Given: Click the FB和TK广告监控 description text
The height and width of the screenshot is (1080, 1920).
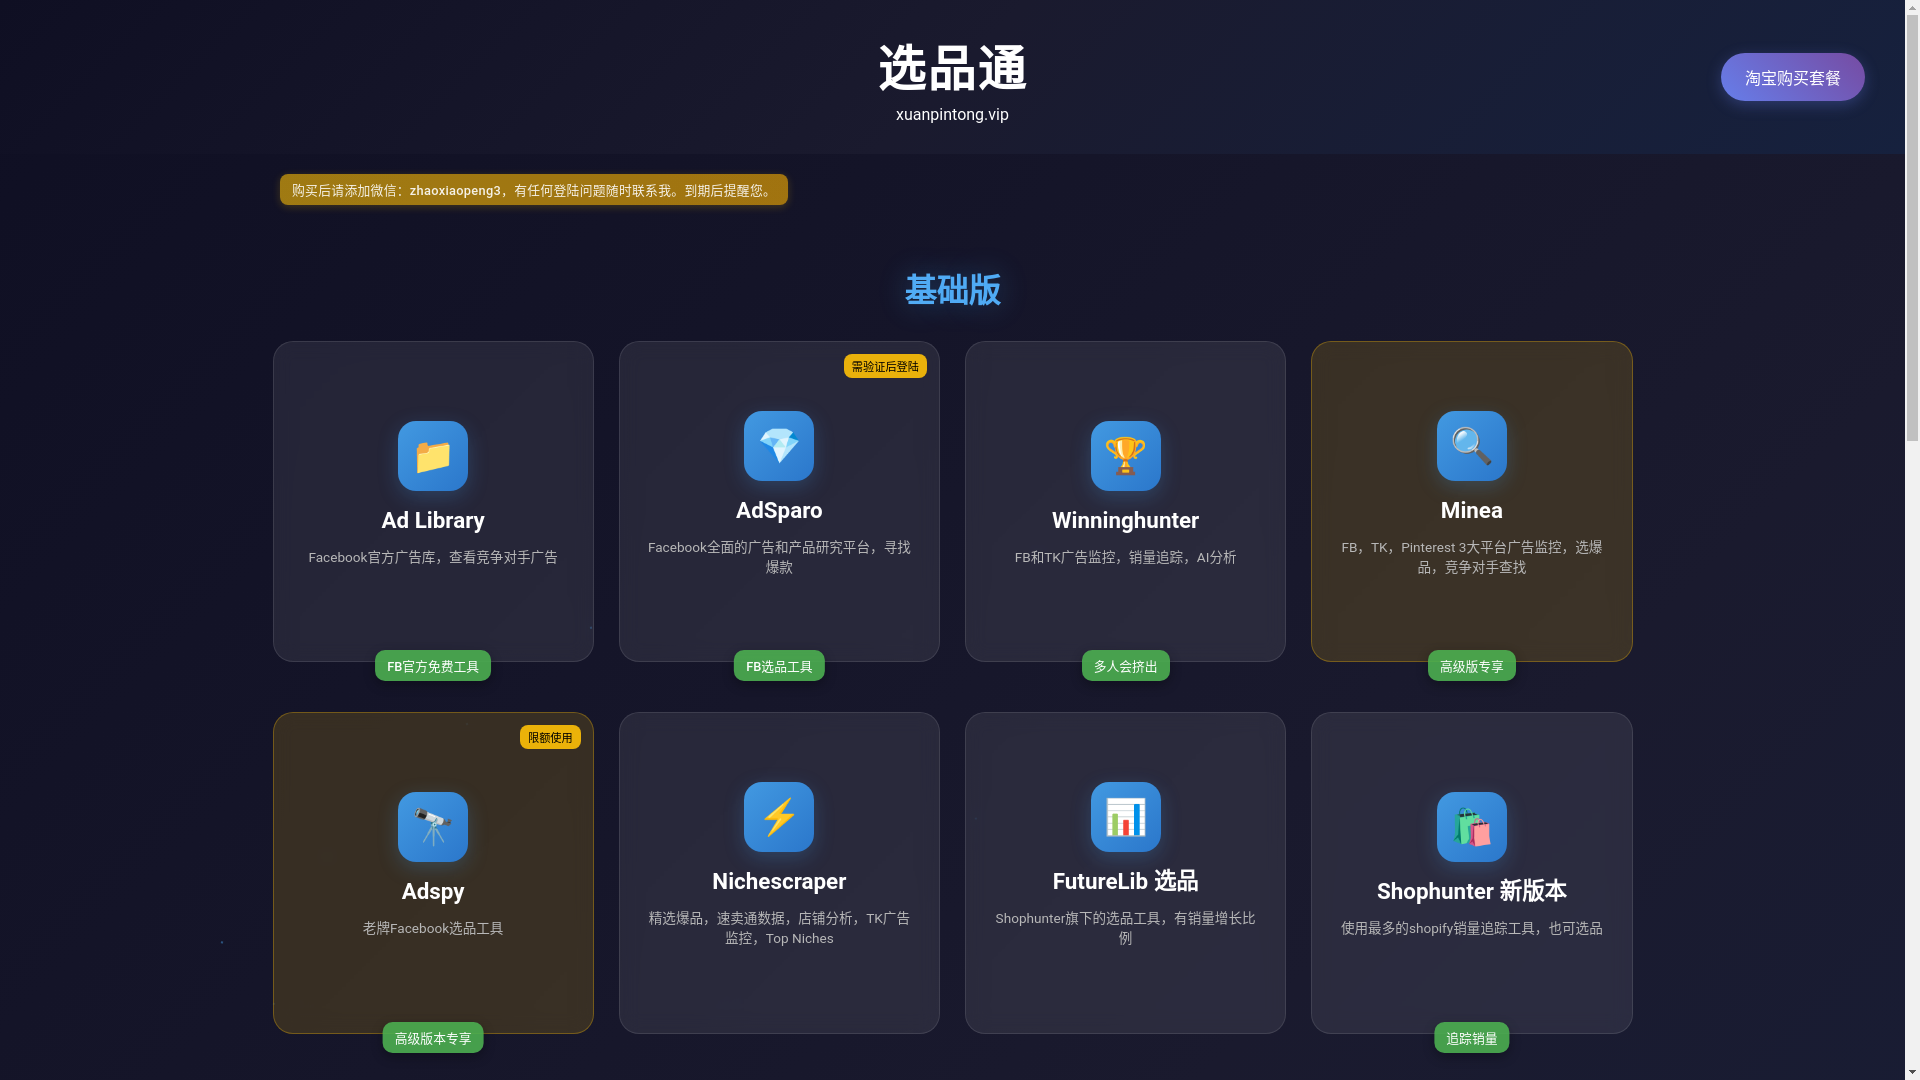Looking at the screenshot, I should (x=1125, y=557).
